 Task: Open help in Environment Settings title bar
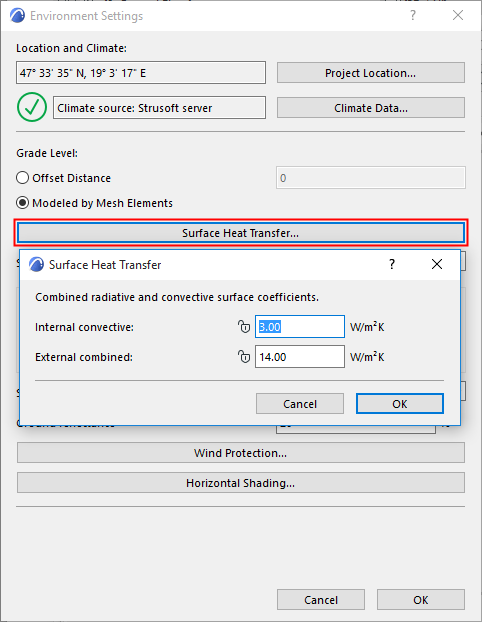(x=413, y=15)
